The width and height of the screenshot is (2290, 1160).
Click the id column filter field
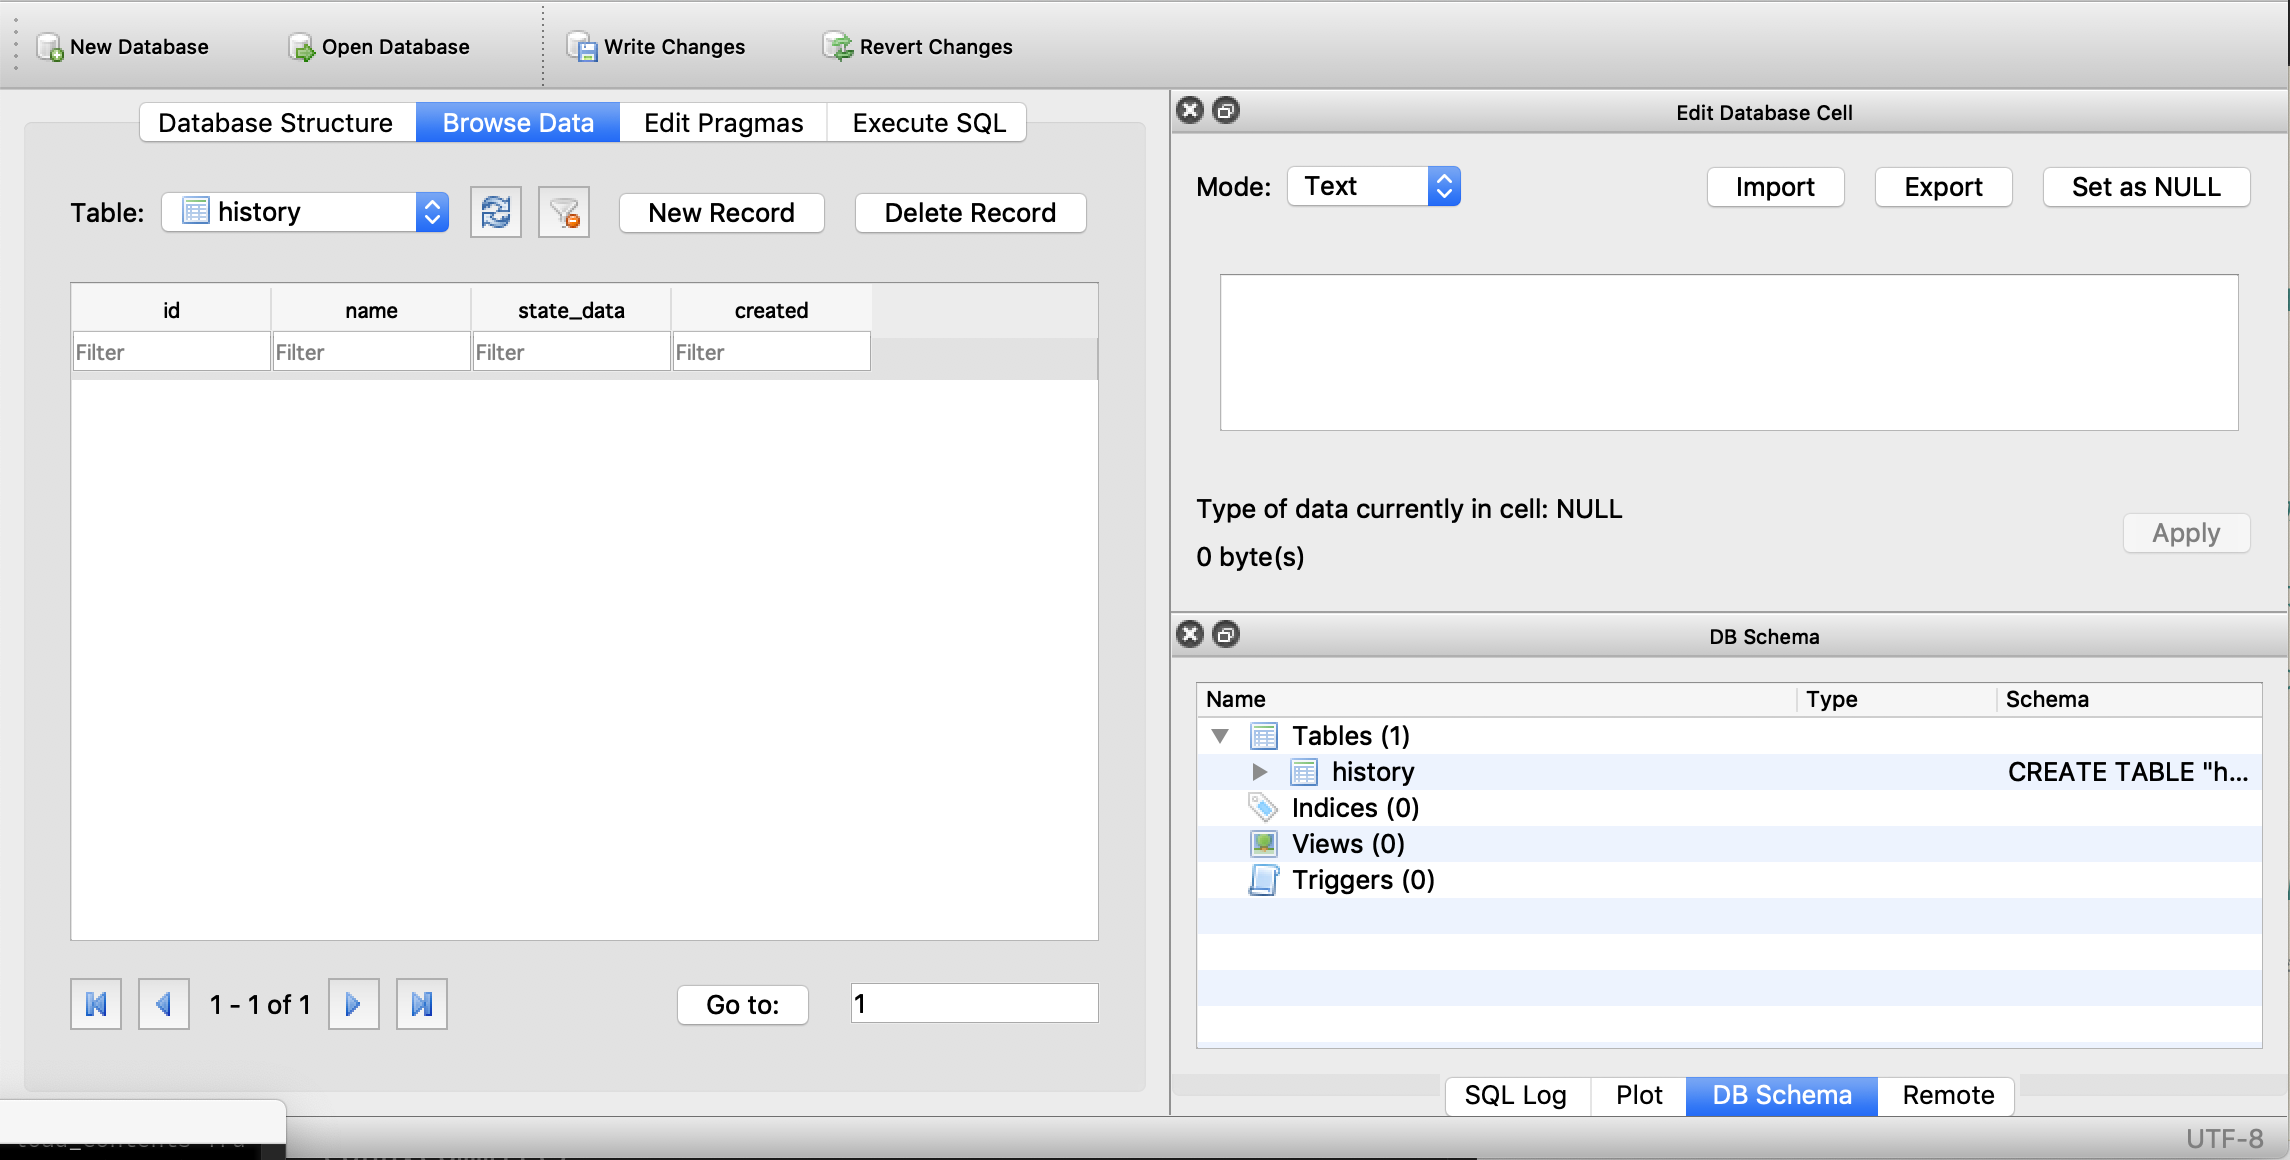pos(171,352)
